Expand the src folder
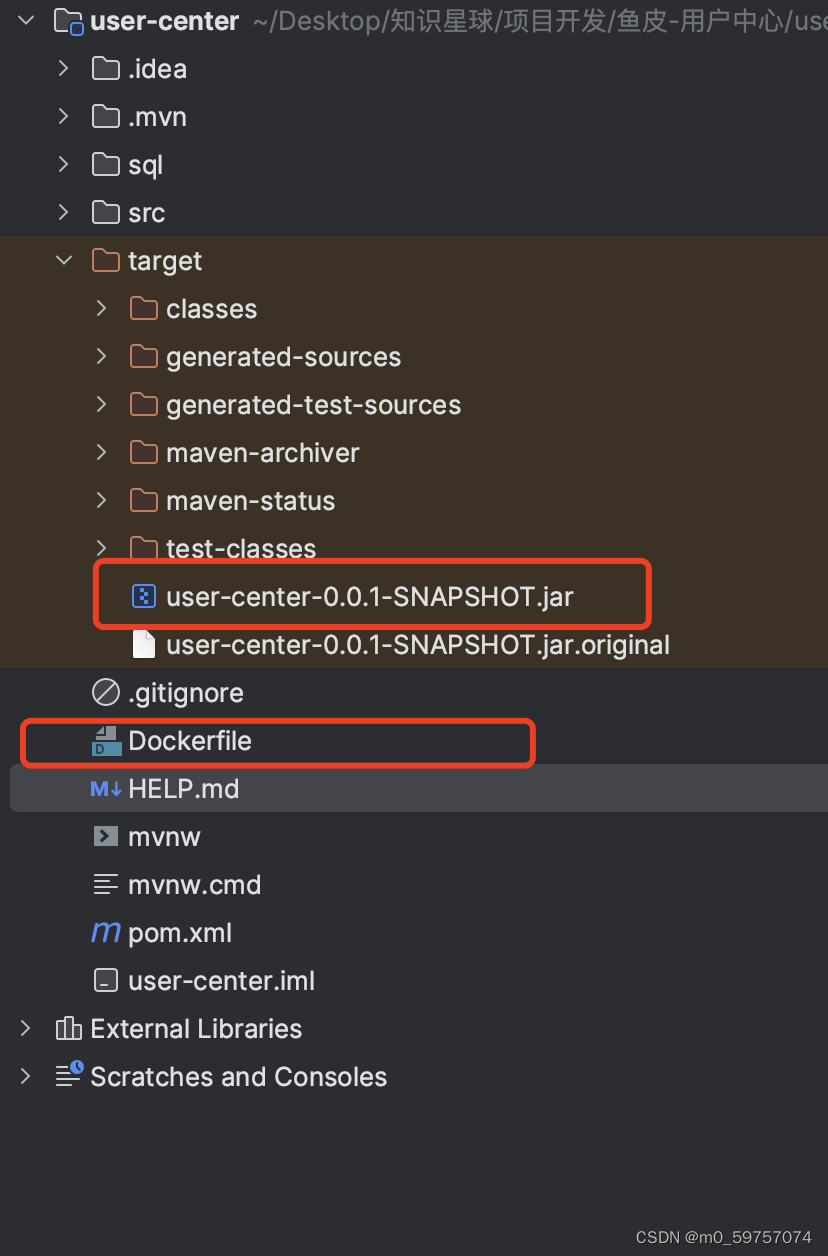The width and height of the screenshot is (828, 1256). [63, 212]
